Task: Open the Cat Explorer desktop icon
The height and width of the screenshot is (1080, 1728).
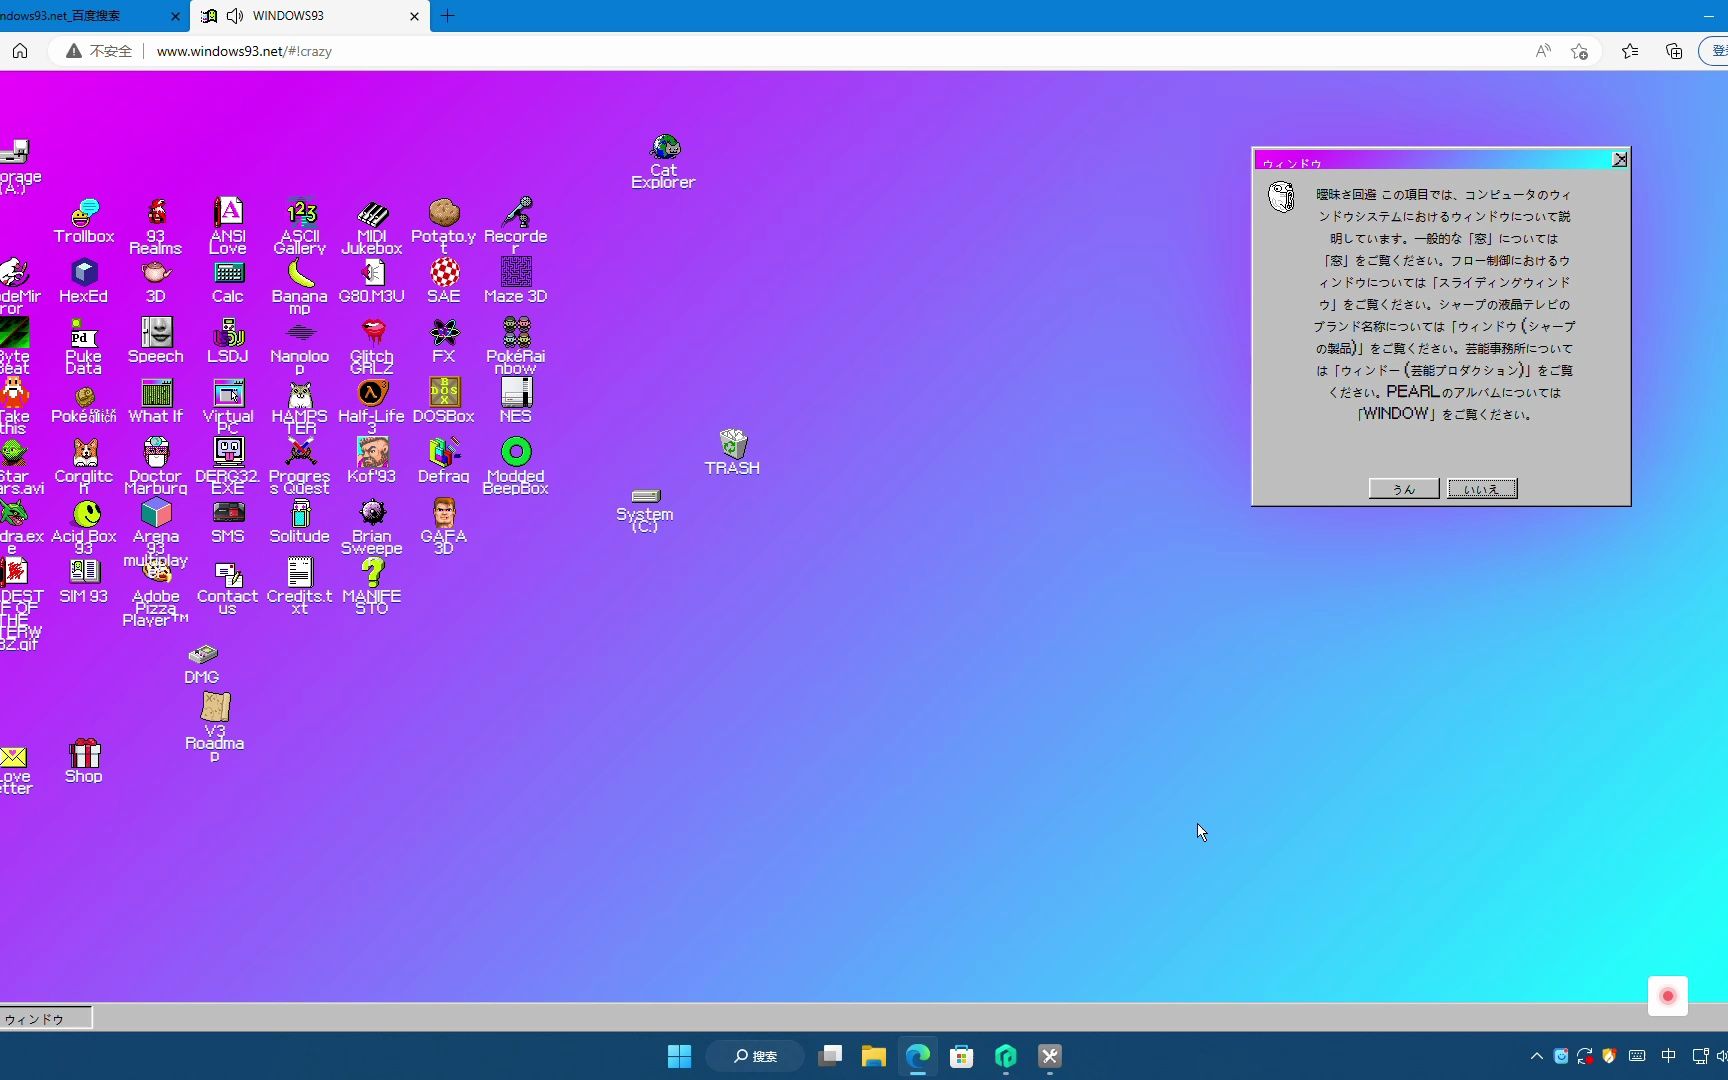Action: [664, 160]
